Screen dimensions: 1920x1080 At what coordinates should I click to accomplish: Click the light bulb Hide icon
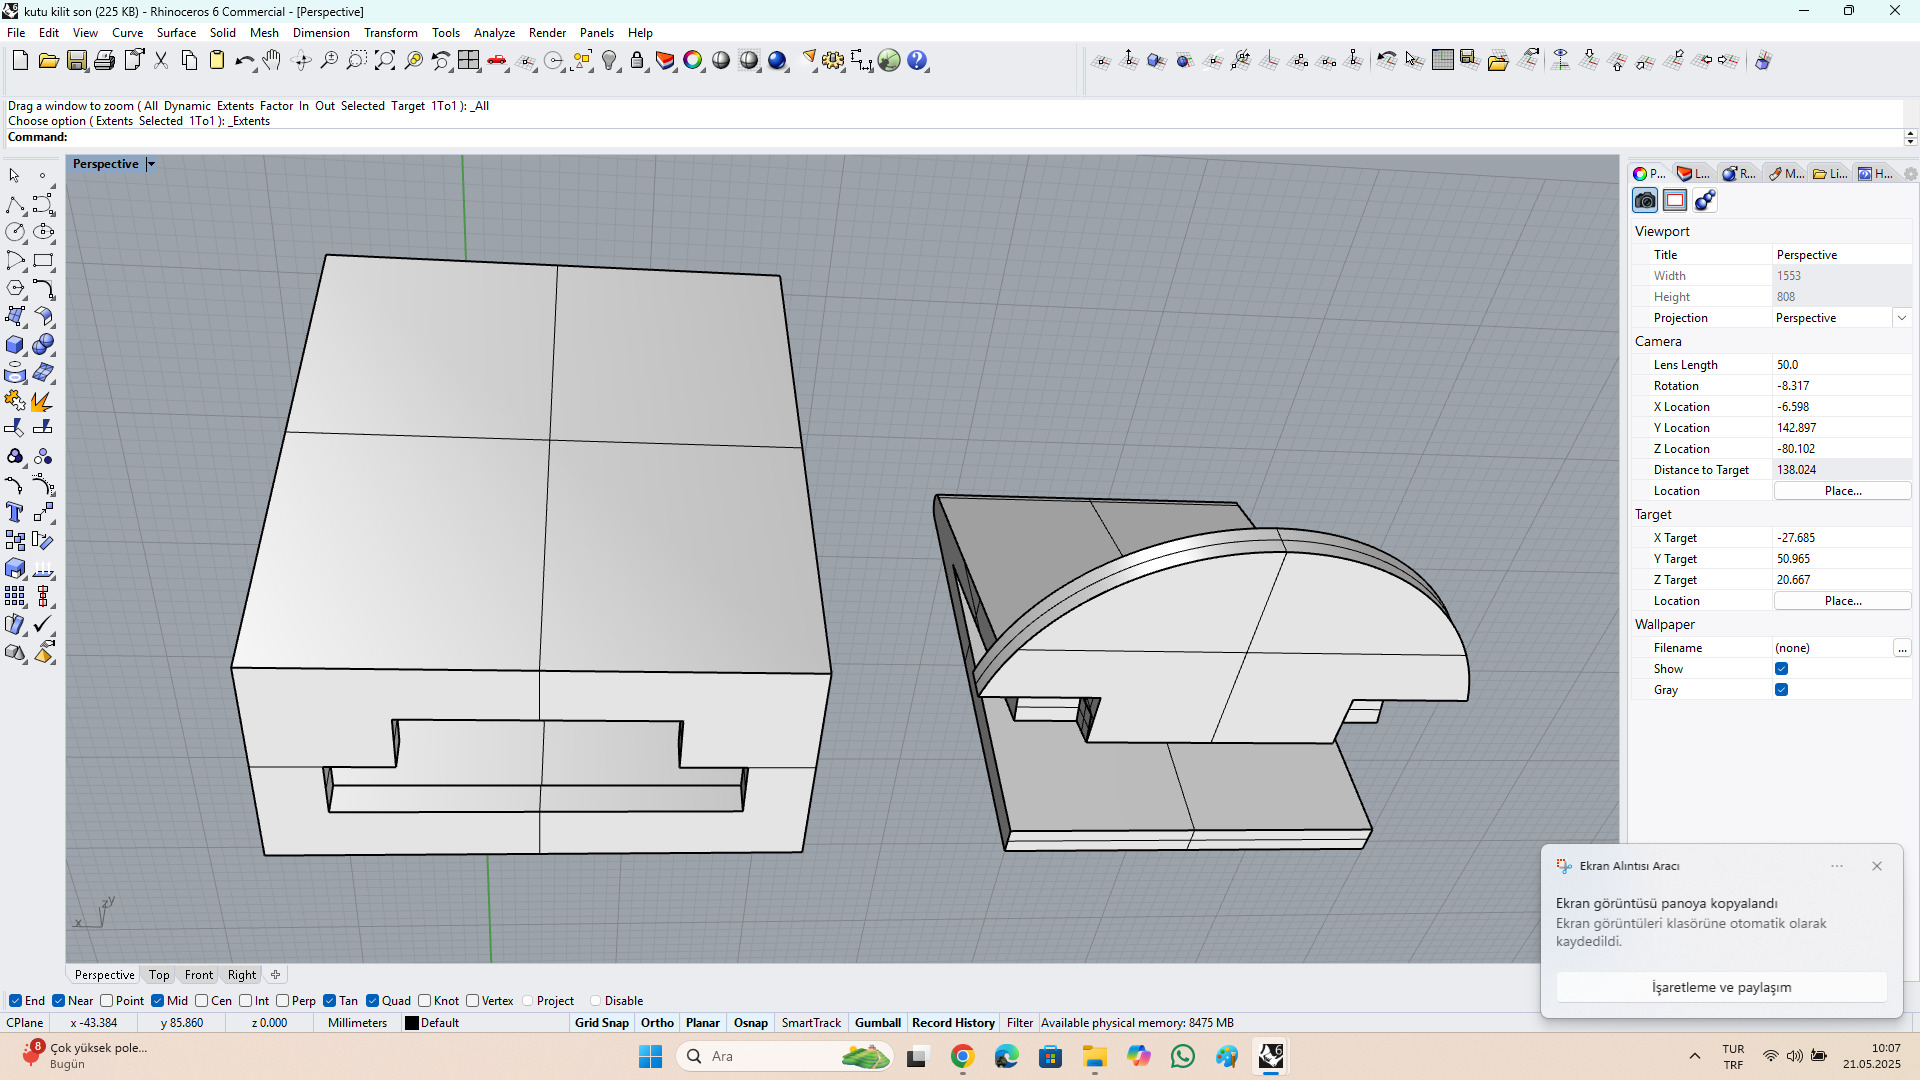[x=610, y=61]
